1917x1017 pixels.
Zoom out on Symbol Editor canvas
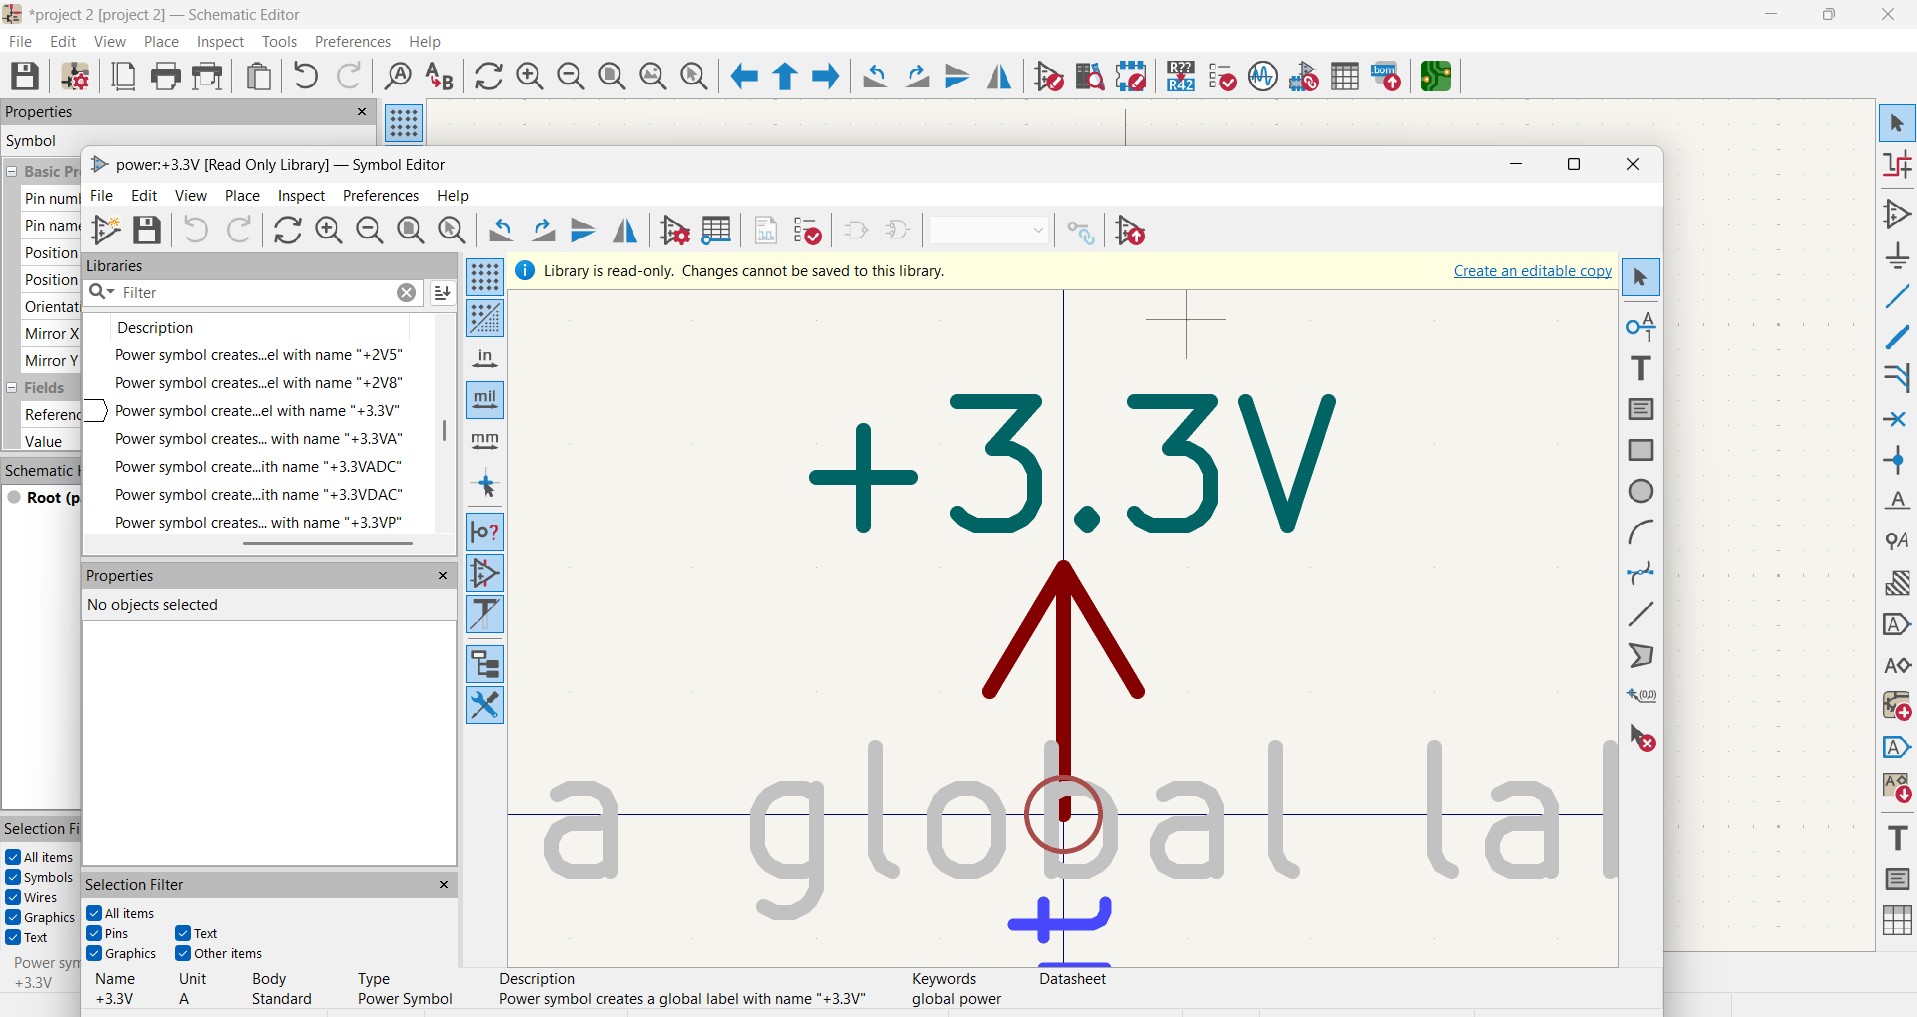pyautogui.click(x=370, y=231)
